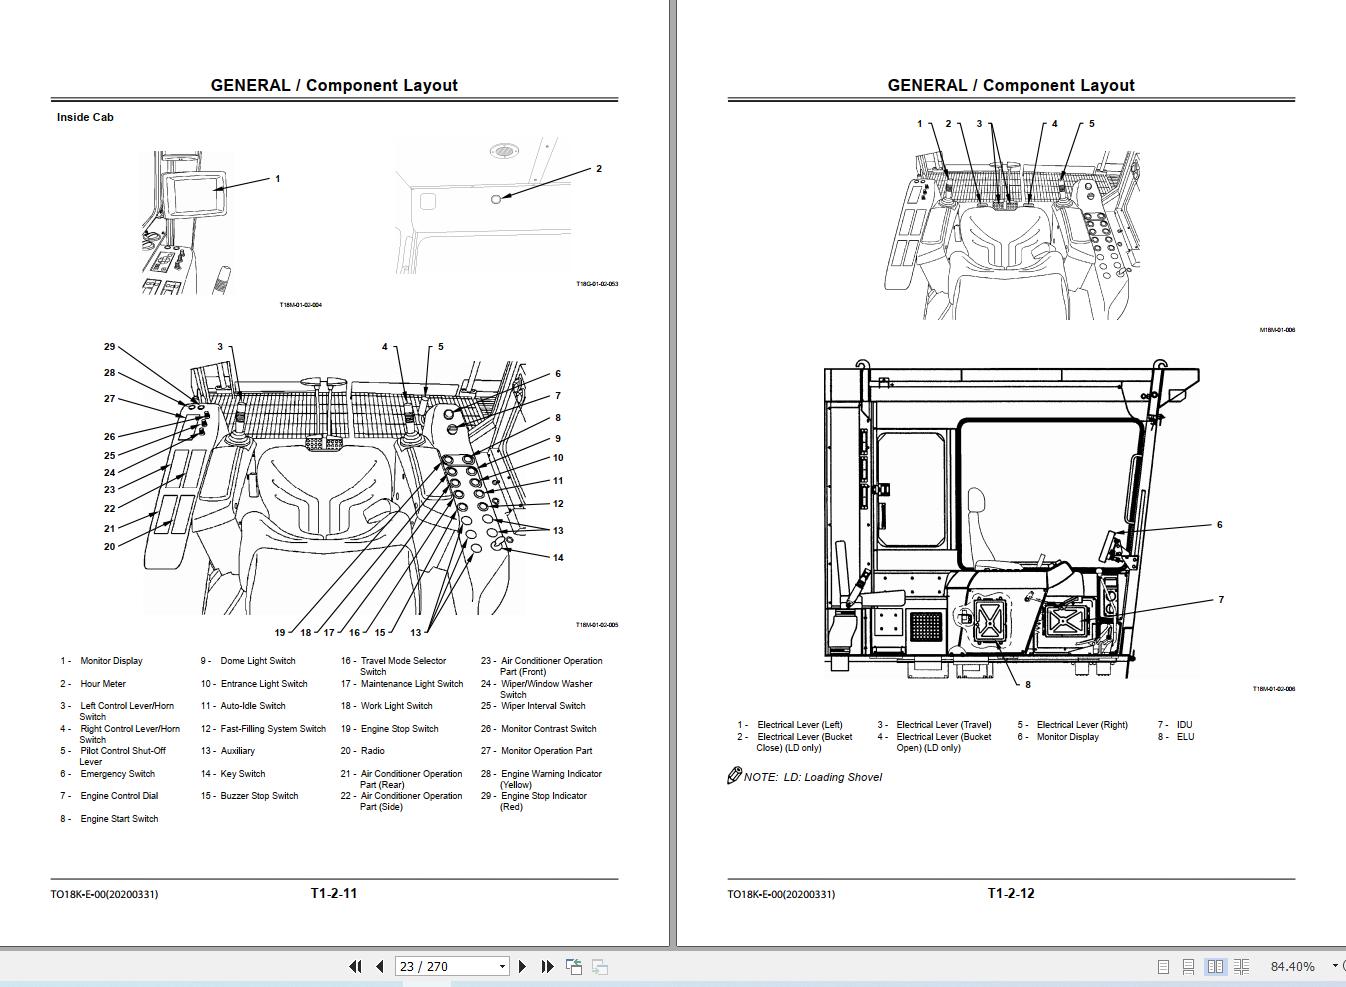Toggle single page layout mode on
The image size is (1346, 987).
coord(1163,966)
